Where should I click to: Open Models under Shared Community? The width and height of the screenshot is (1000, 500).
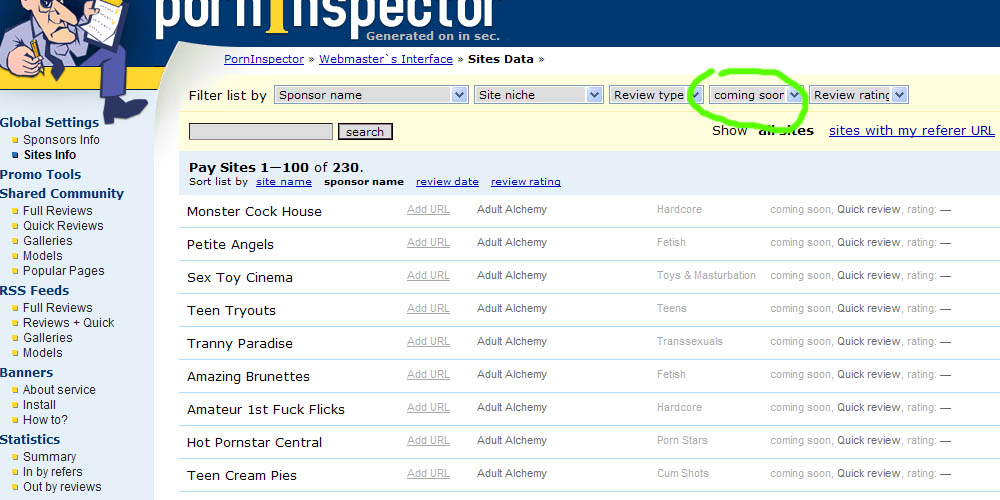(43, 256)
